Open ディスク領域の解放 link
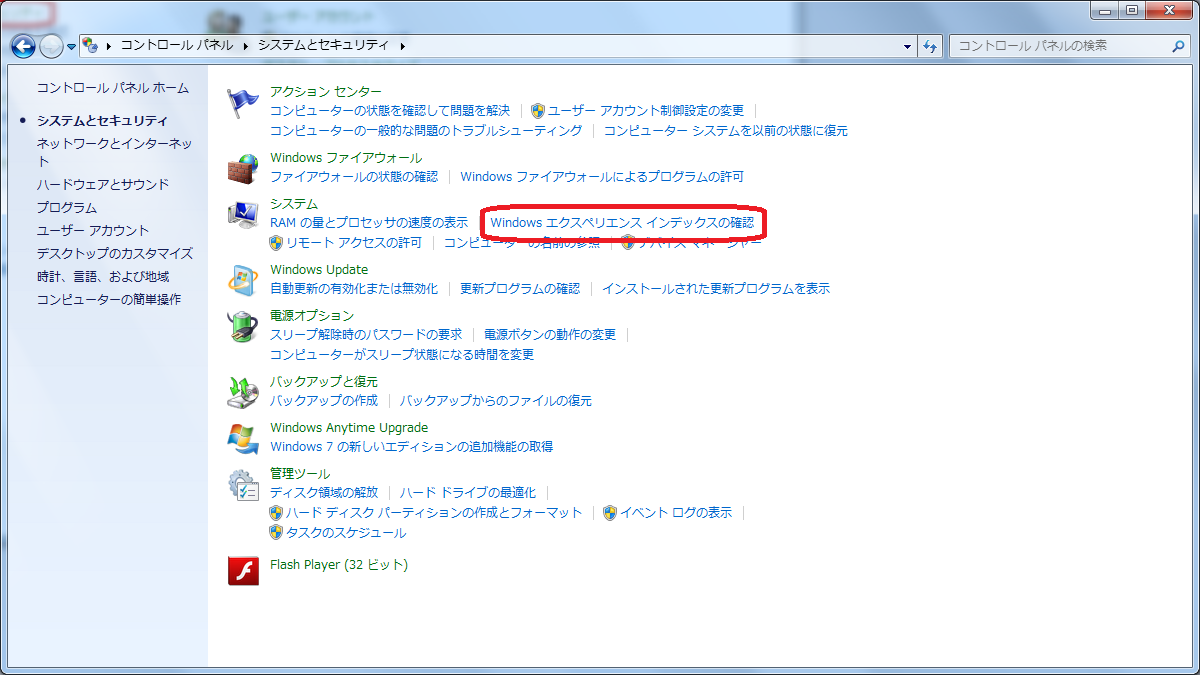 pyautogui.click(x=324, y=492)
